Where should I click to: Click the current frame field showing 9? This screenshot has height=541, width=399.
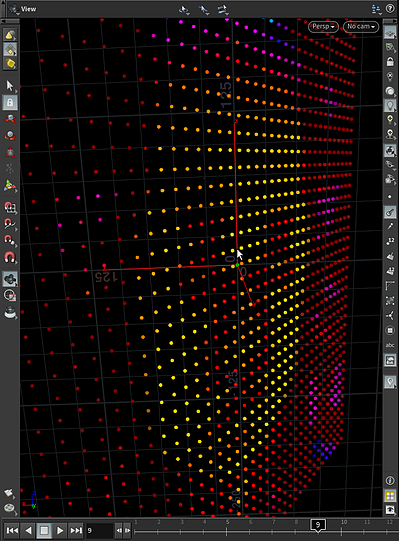(99, 530)
